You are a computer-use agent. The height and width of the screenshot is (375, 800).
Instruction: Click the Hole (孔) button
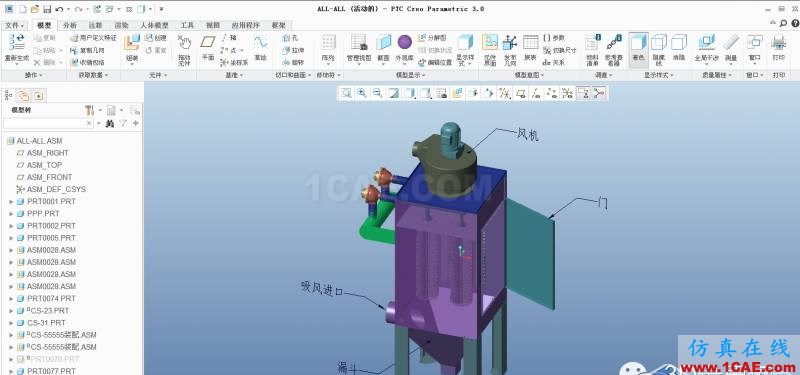click(x=290, y=38)
